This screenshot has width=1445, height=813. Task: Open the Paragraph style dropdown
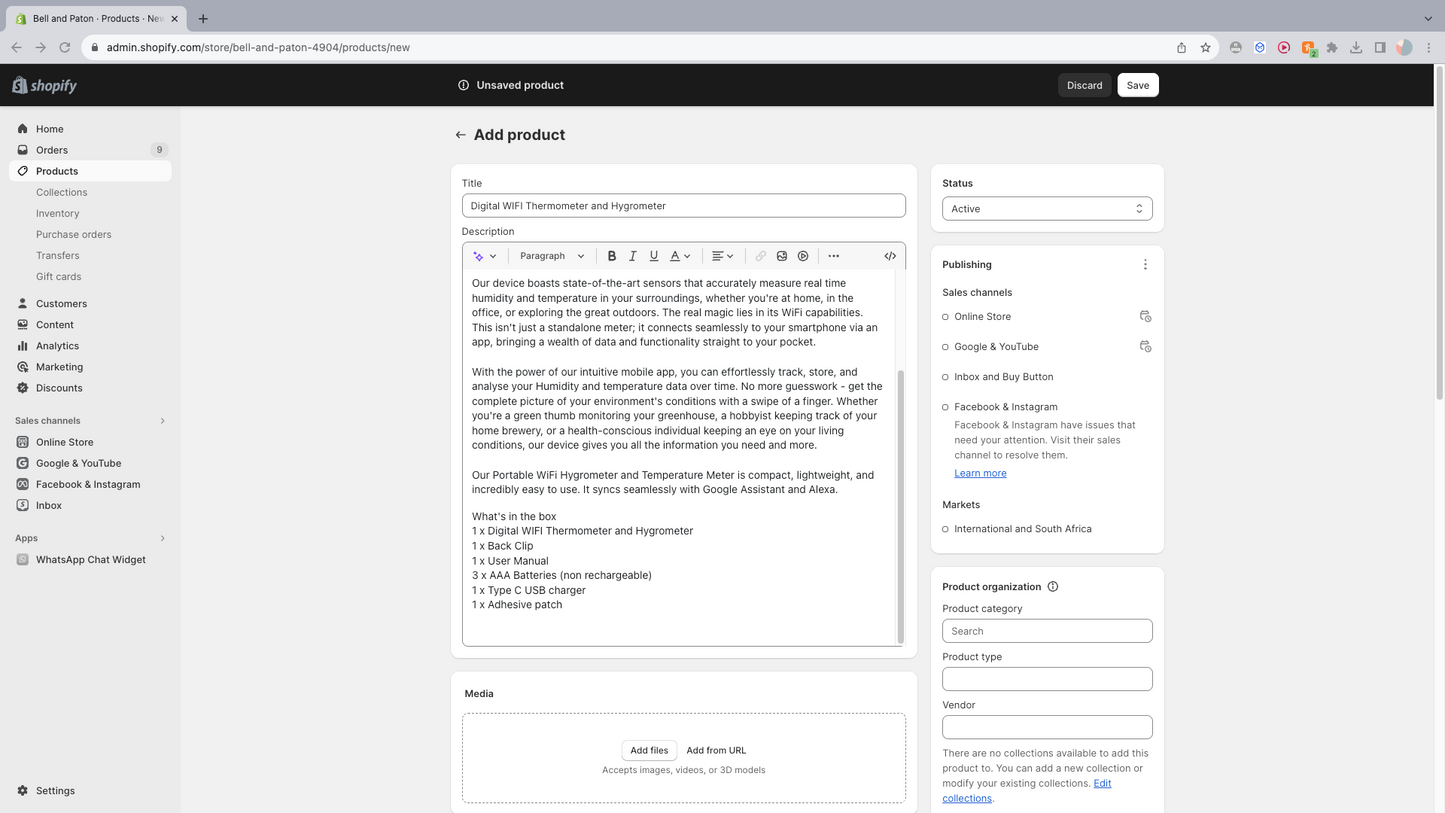tap(552, 256)
